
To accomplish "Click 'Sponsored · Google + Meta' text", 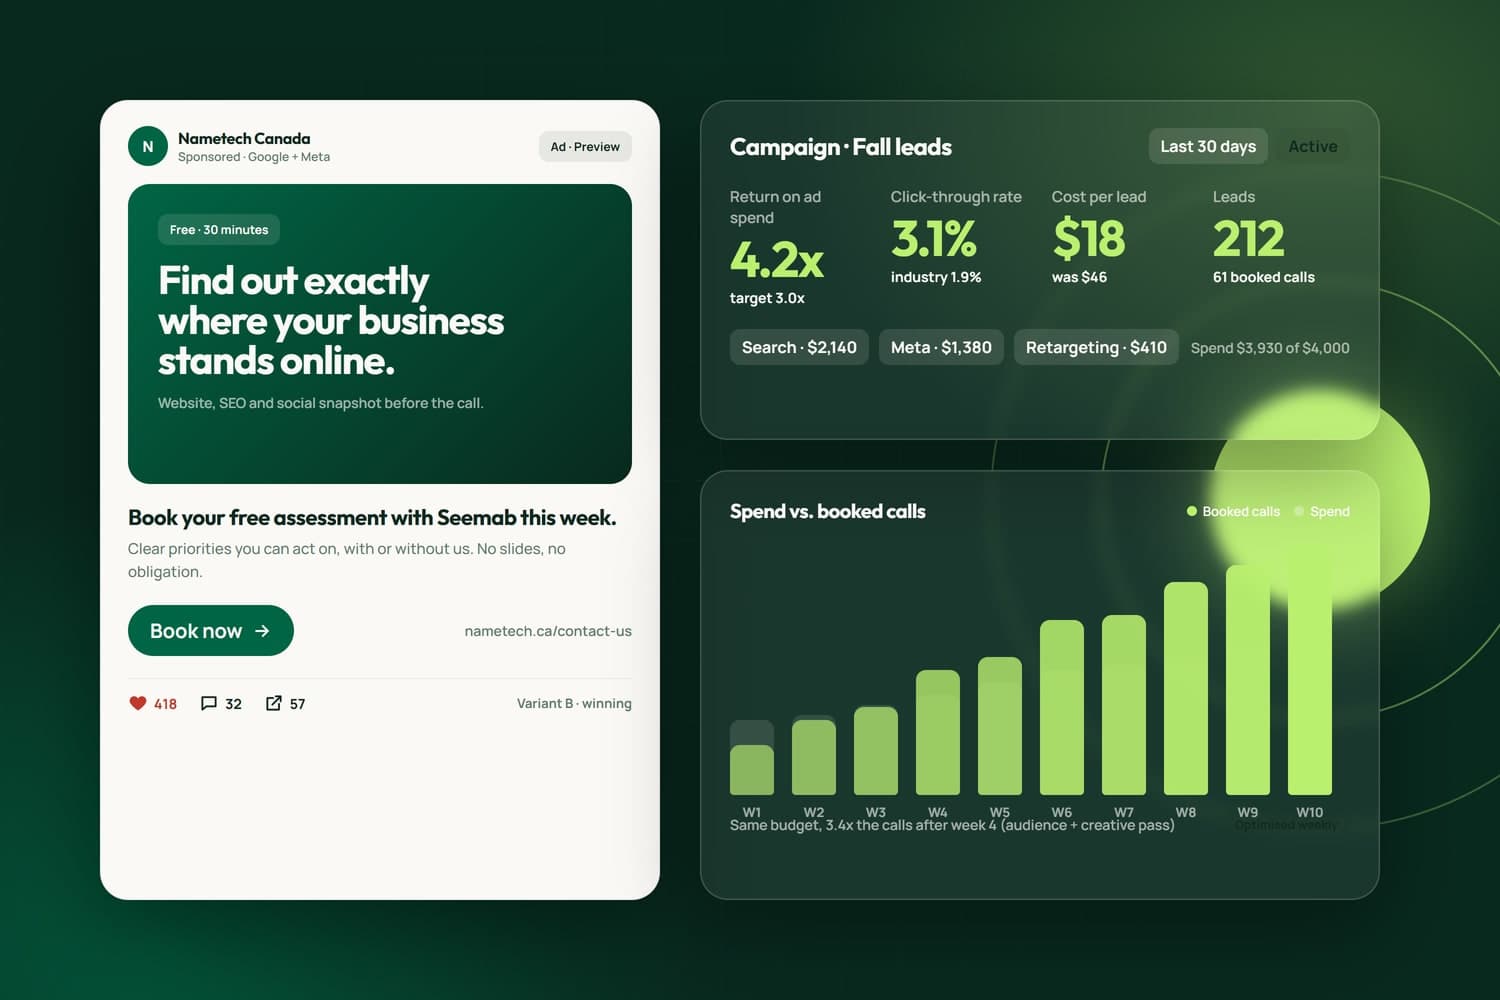I will coord(254,157).
